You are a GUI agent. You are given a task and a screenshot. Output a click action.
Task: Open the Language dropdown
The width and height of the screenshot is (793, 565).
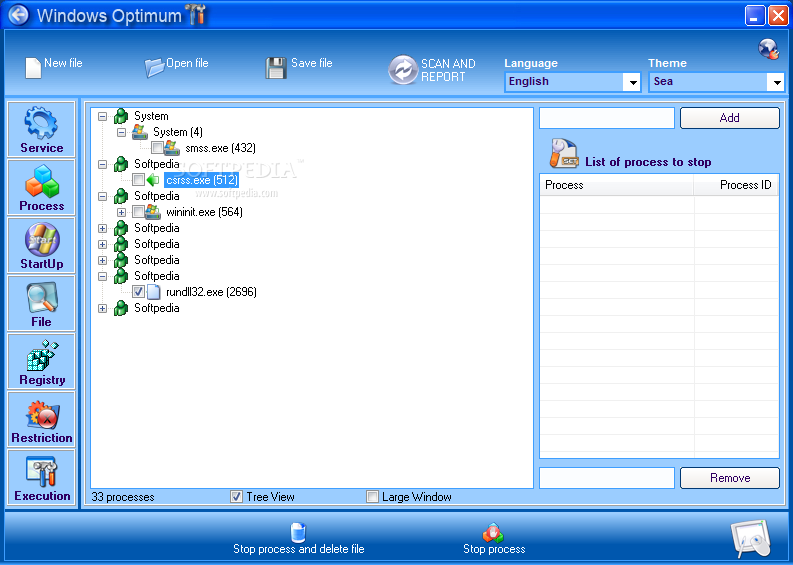[x=632, y=82]
